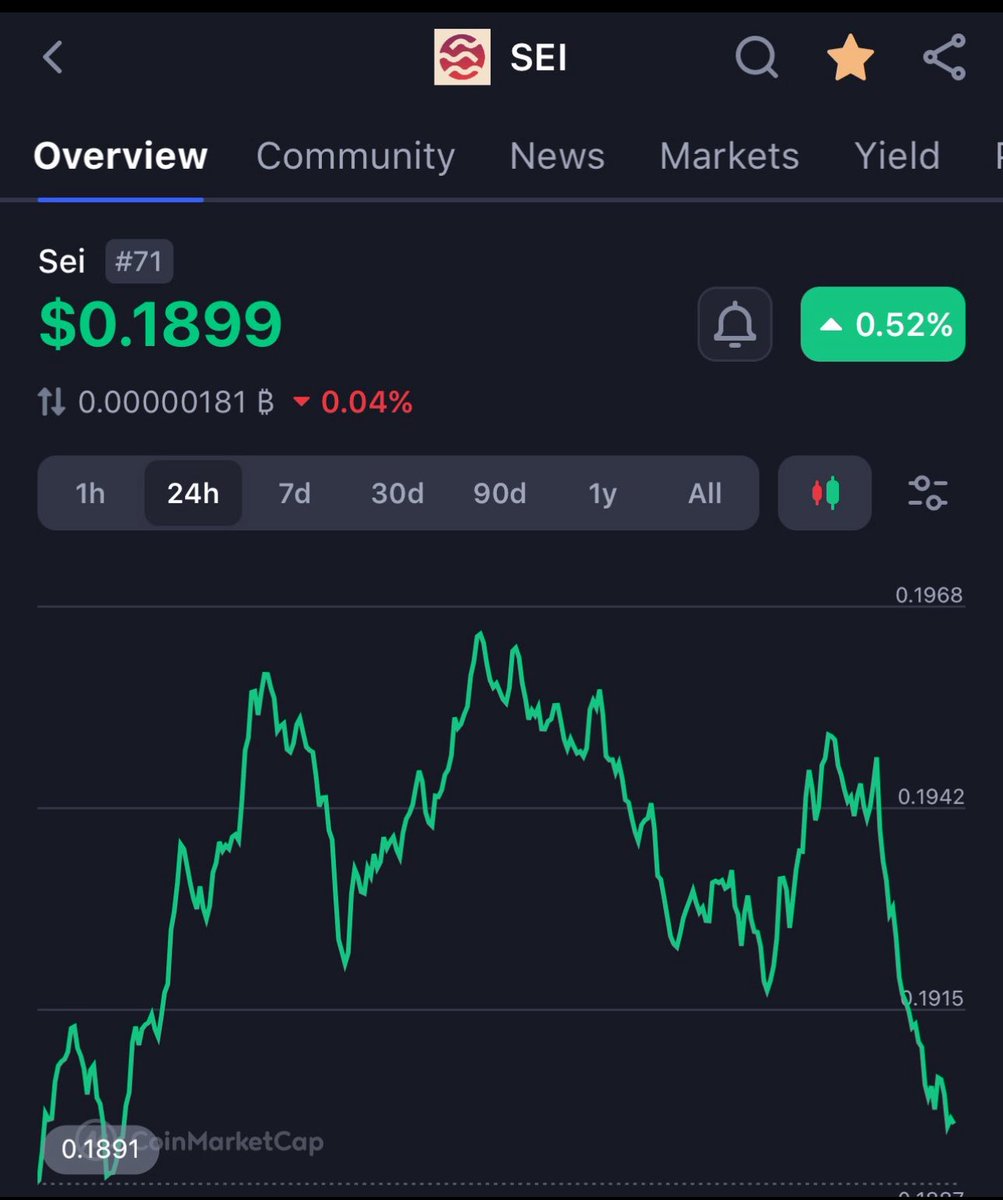This screenshot has height=1200, width=1003.
Task: Open the Markets tab
Action: (x=729, y=156)
